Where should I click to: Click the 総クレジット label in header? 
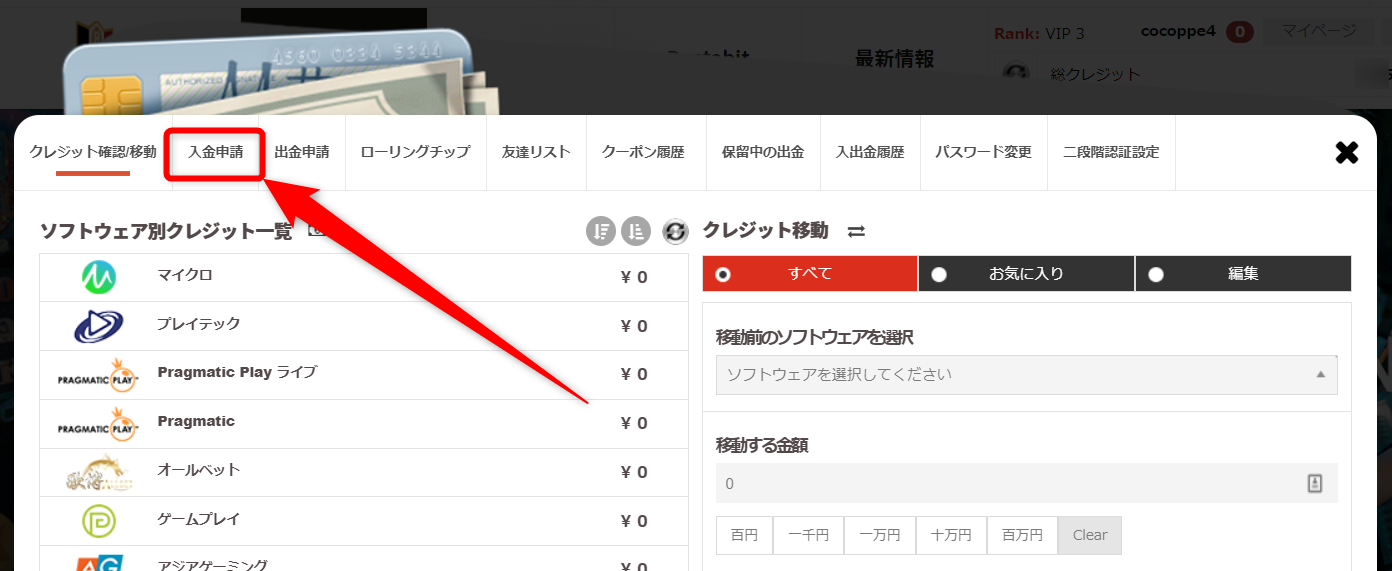click(1095, 74)
